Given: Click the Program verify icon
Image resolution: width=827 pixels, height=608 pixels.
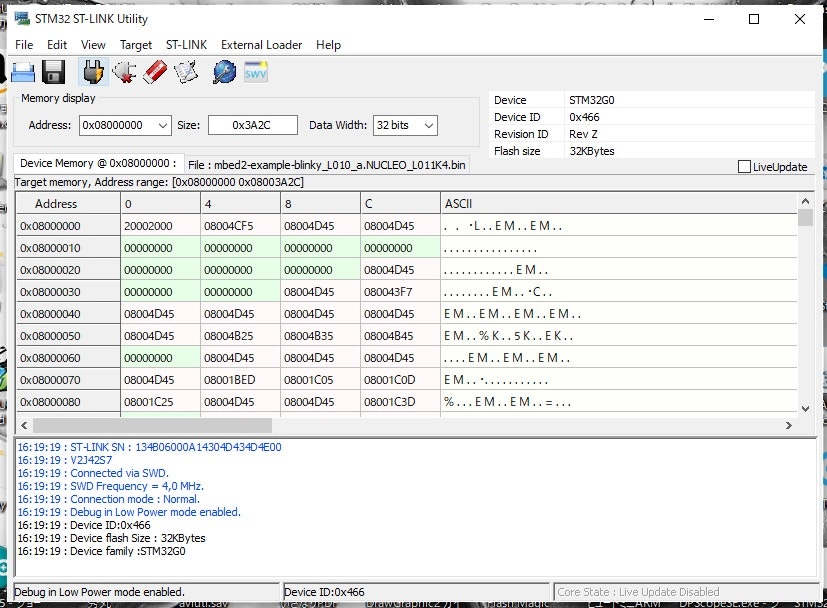Looking at the screenshot, I should pos(186,72).
